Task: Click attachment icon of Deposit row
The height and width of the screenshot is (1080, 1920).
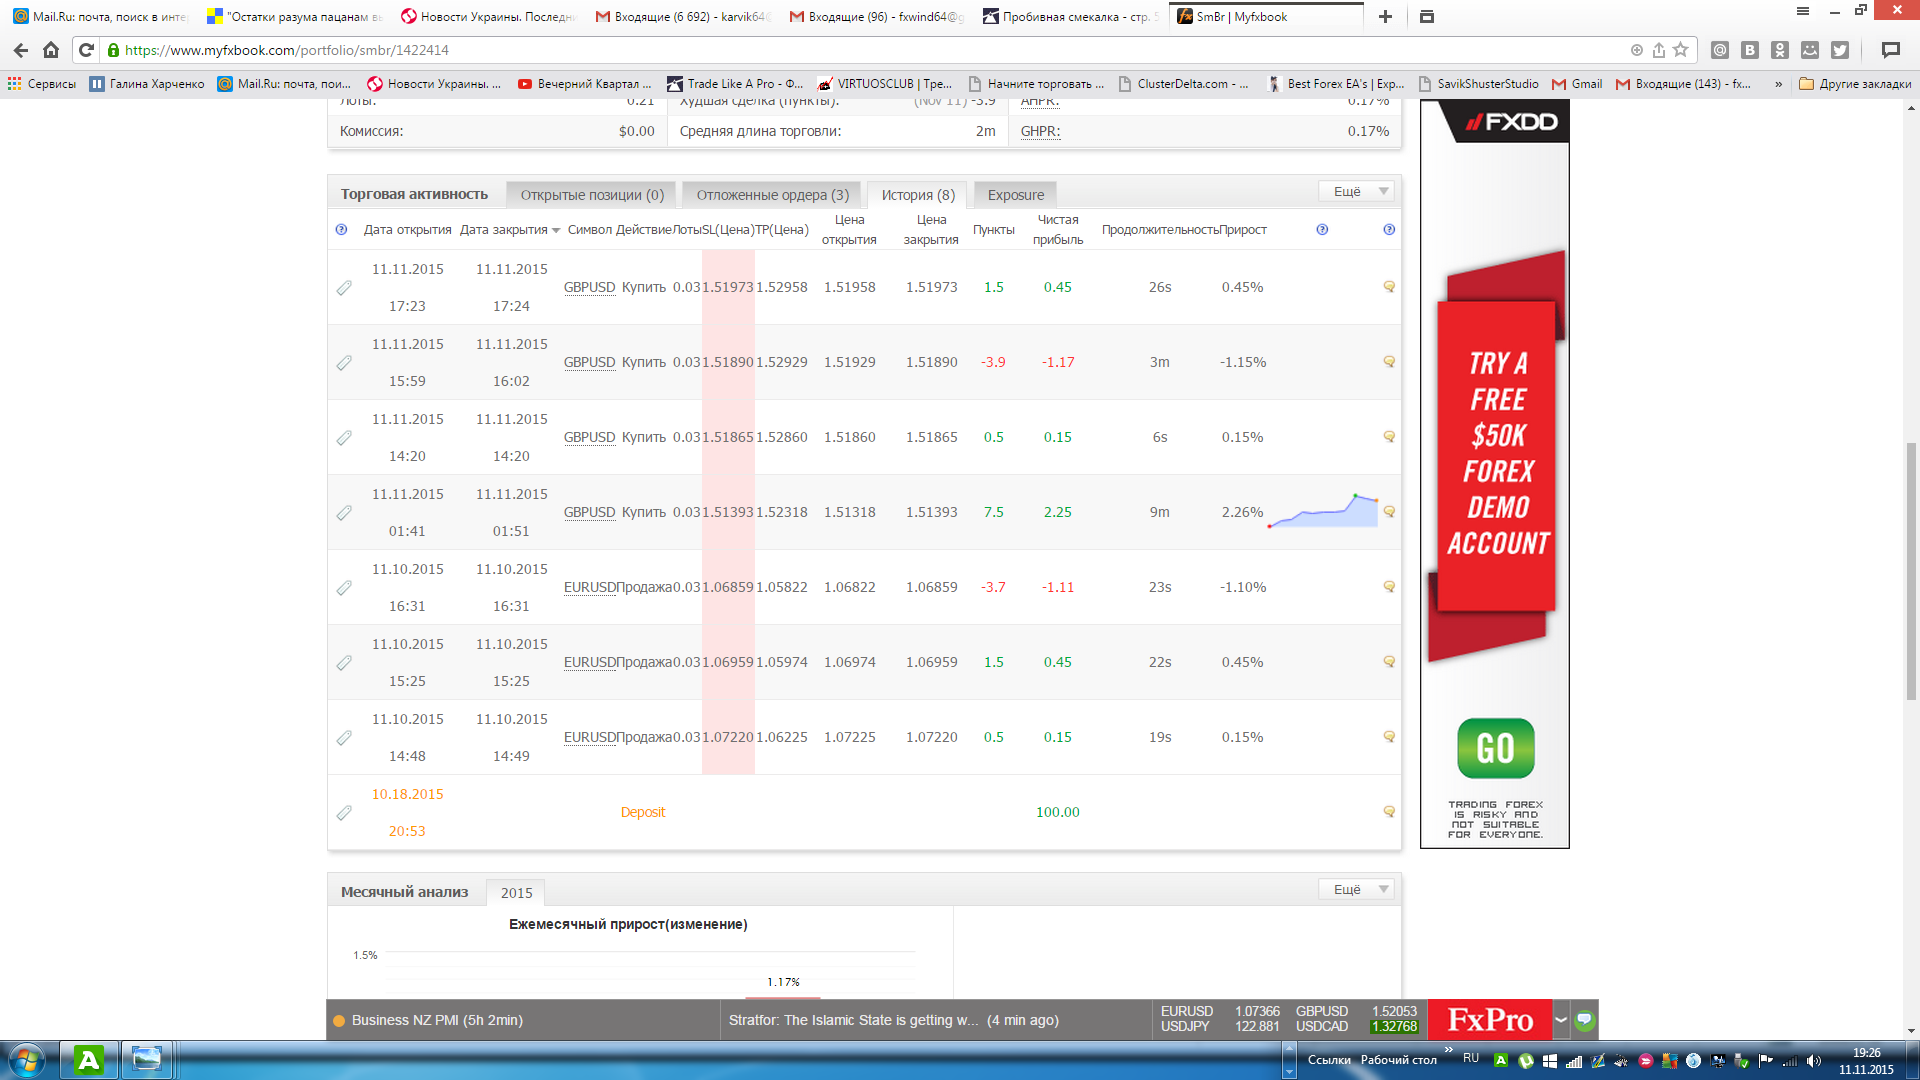Action: pos(344,813)
